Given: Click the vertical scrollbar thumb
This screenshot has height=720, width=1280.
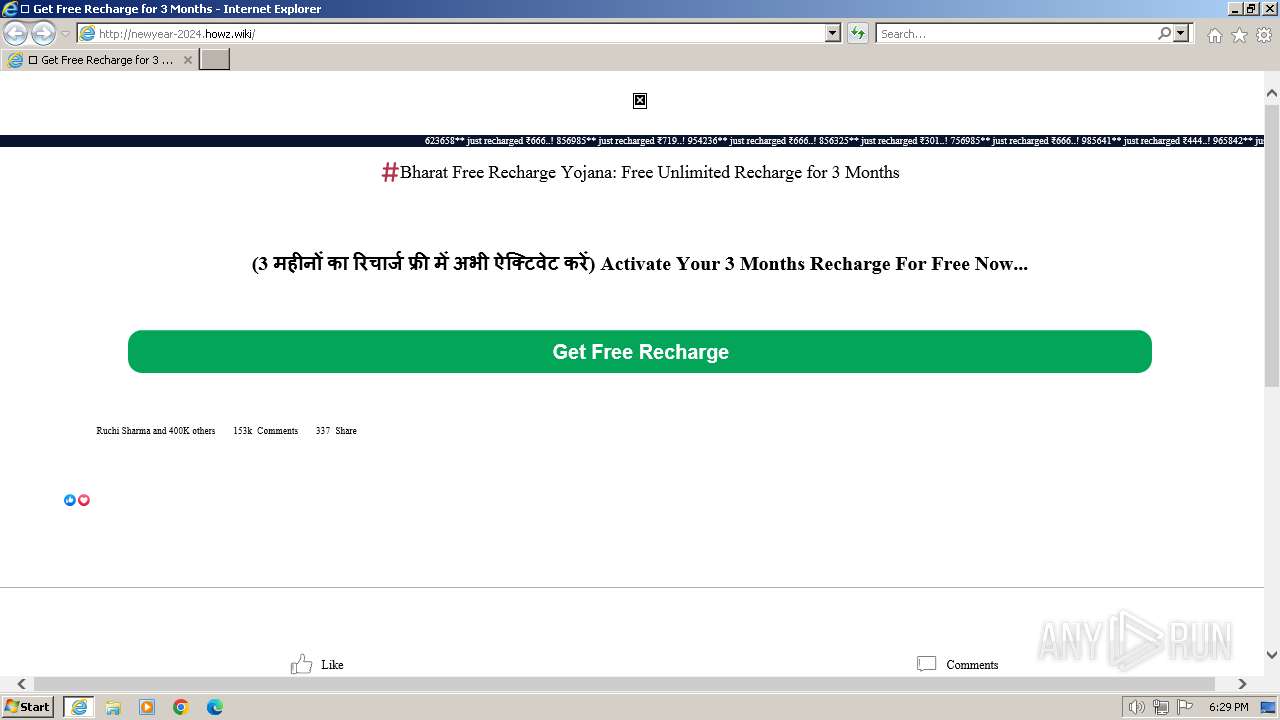Looking at the screenshot, I should pos(1272,245).
